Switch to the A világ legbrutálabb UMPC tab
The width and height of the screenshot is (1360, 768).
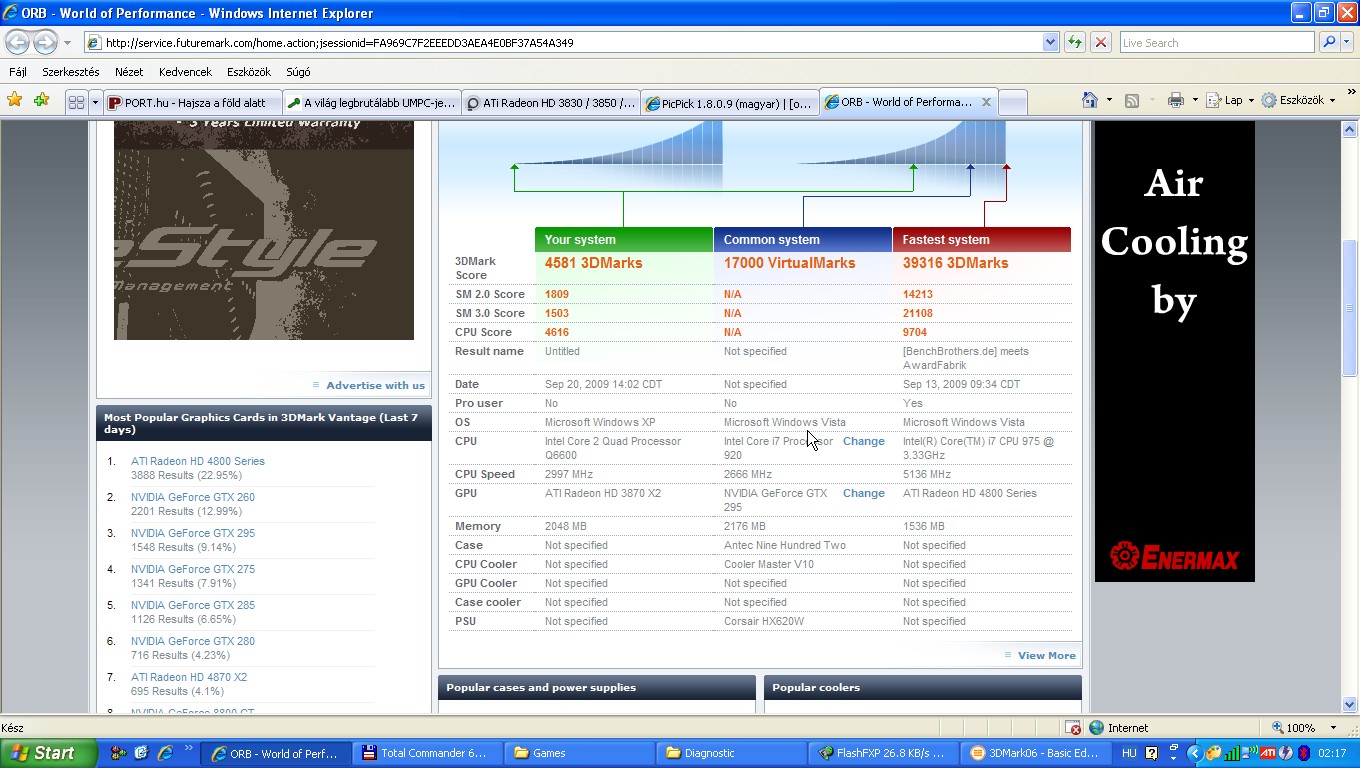[x=371, y=102]
